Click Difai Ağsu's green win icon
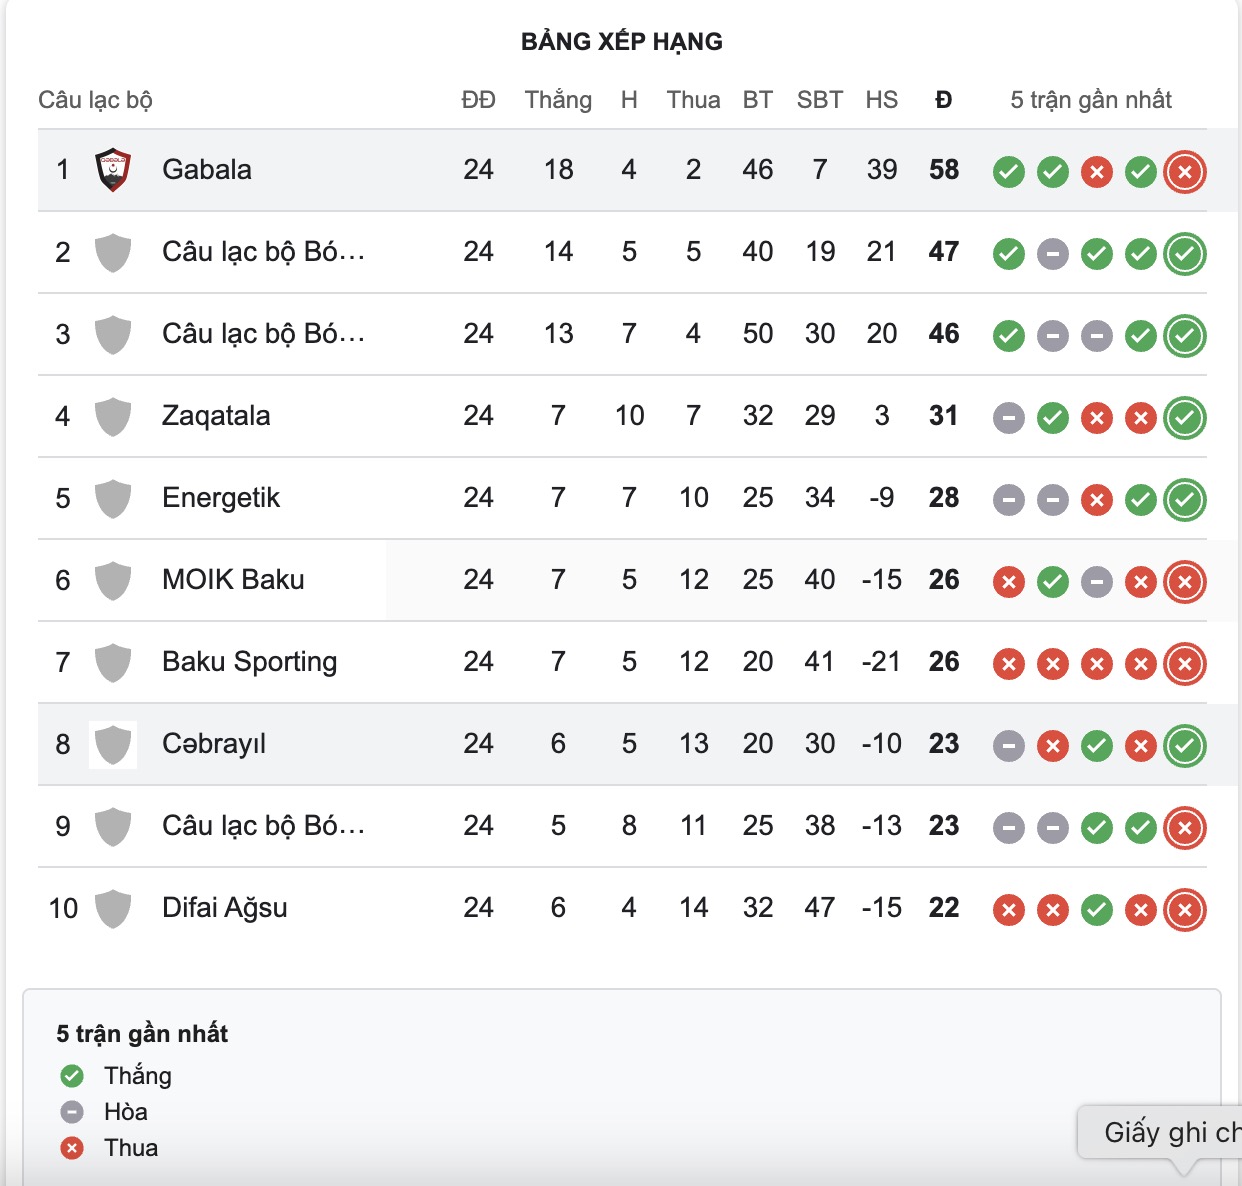 1097,910
